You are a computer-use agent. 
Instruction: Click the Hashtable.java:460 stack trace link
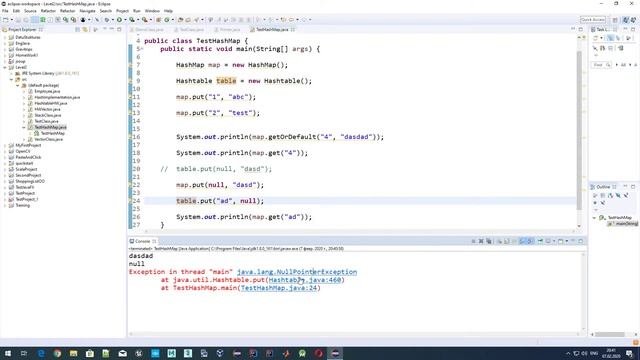[x=305, y=280]
